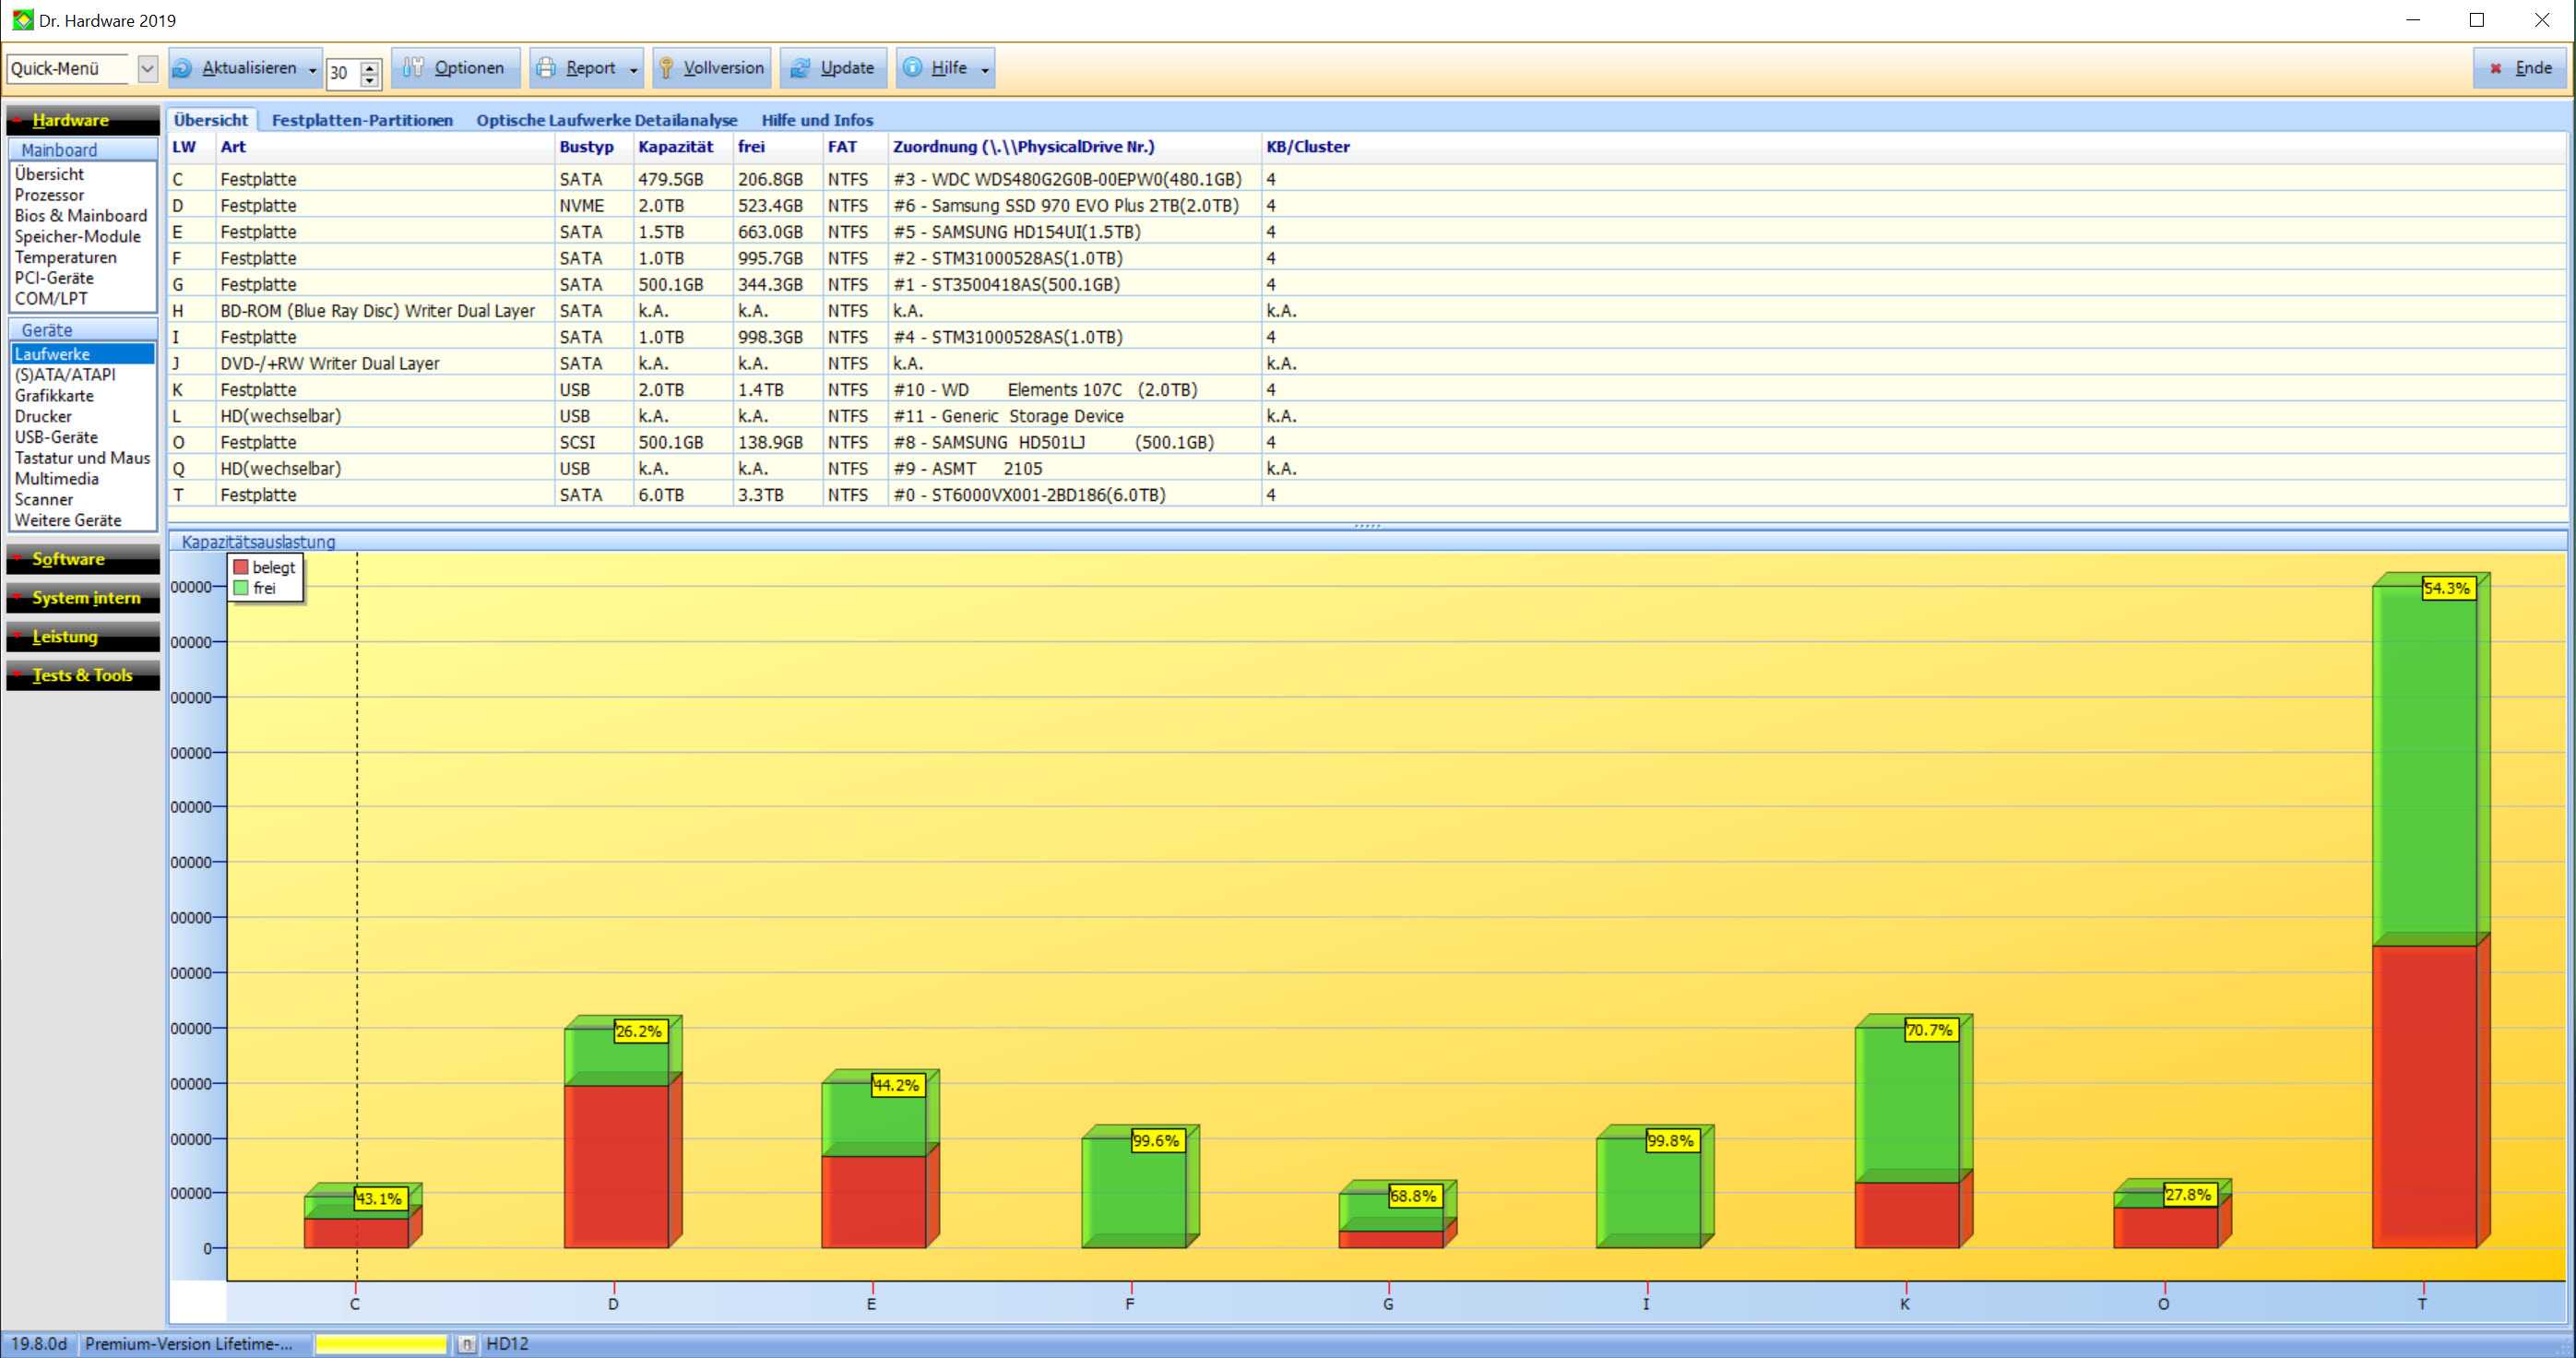Open Optionen via the tools icon
The image size is (2576, 1358).
pos(413,68)
